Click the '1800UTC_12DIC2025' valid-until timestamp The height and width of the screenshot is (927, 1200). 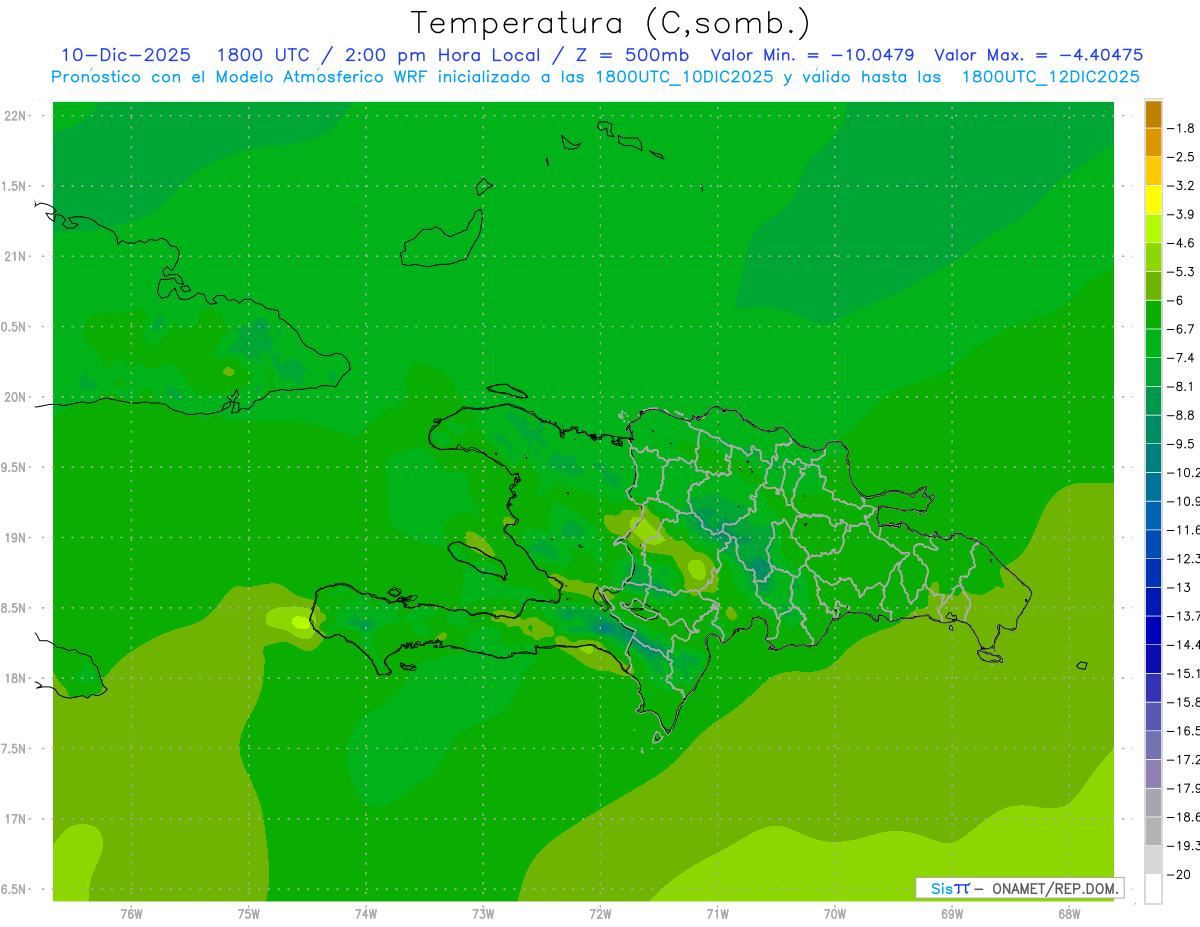pos(1050,77)
